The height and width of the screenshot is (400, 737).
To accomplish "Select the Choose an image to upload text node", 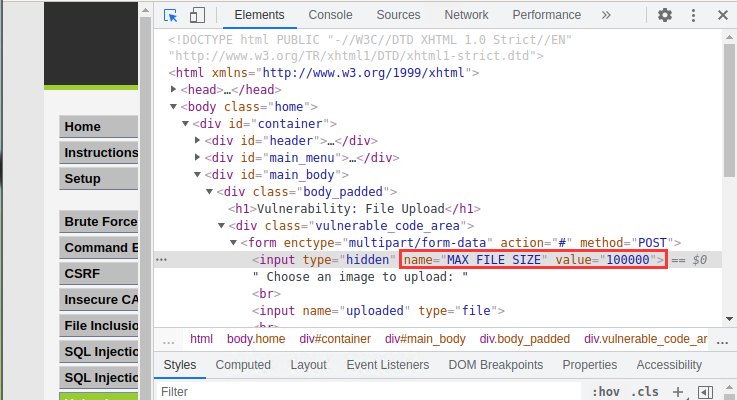I will click(360, 277).
